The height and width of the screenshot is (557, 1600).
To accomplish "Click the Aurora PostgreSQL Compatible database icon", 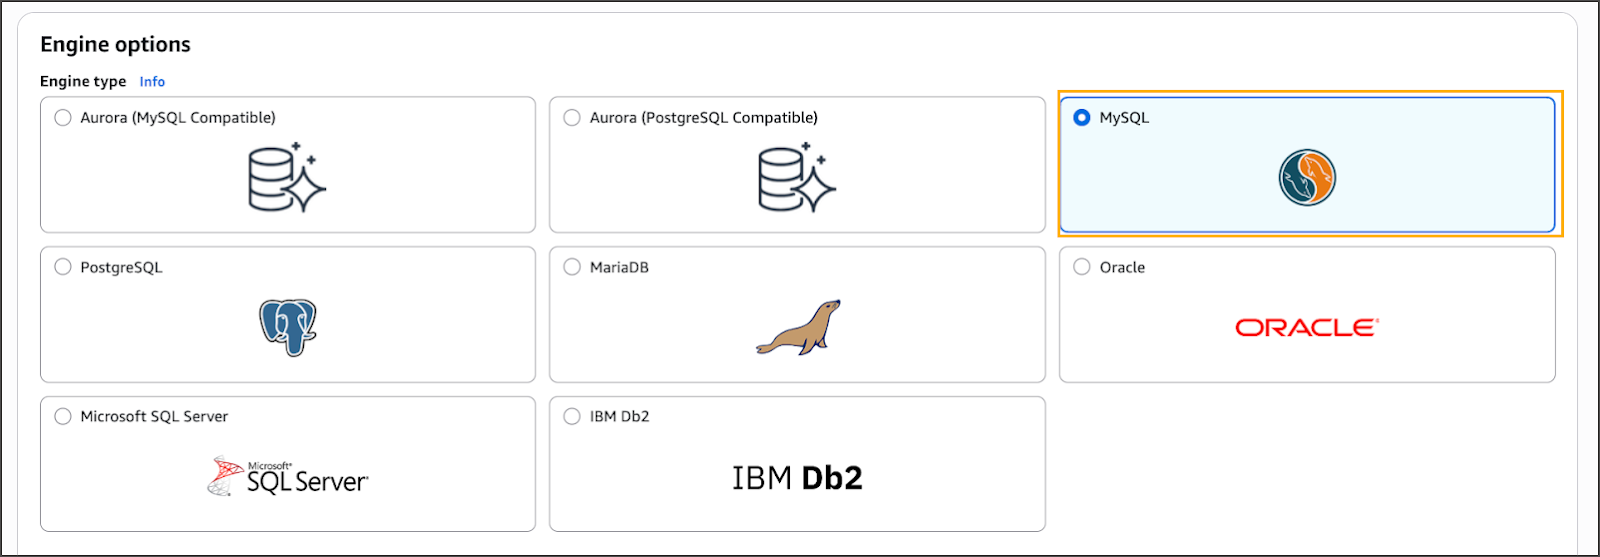I will 797,177.
